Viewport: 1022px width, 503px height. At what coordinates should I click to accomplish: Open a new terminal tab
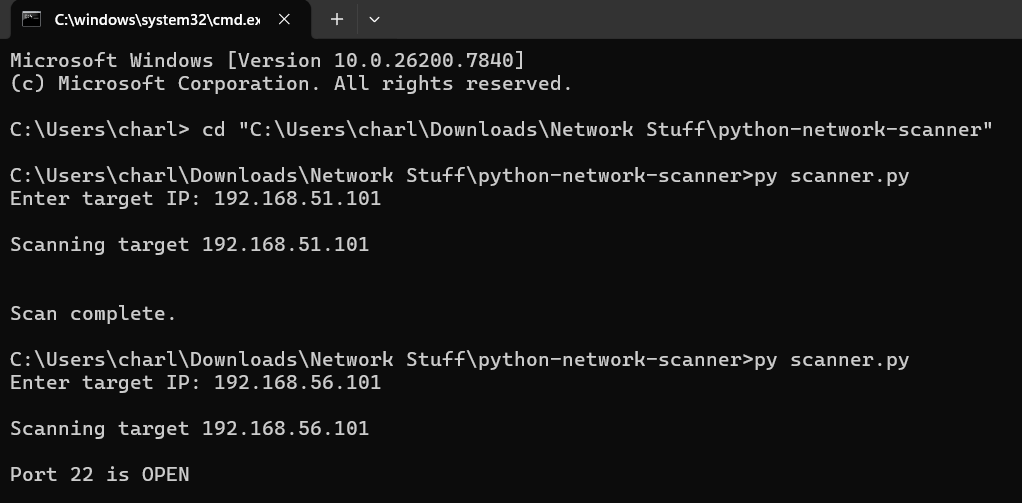(x=337, y=19)
